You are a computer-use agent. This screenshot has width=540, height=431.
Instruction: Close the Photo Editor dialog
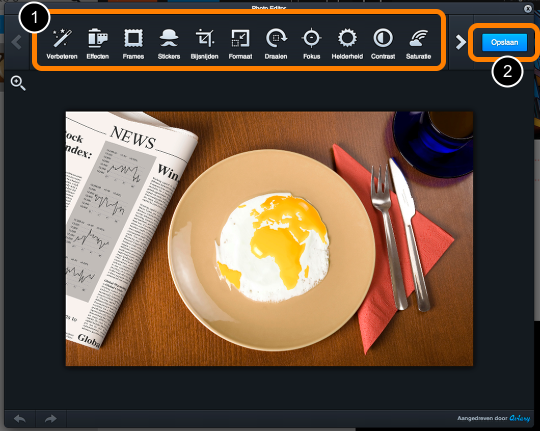[x=528, y=9]
